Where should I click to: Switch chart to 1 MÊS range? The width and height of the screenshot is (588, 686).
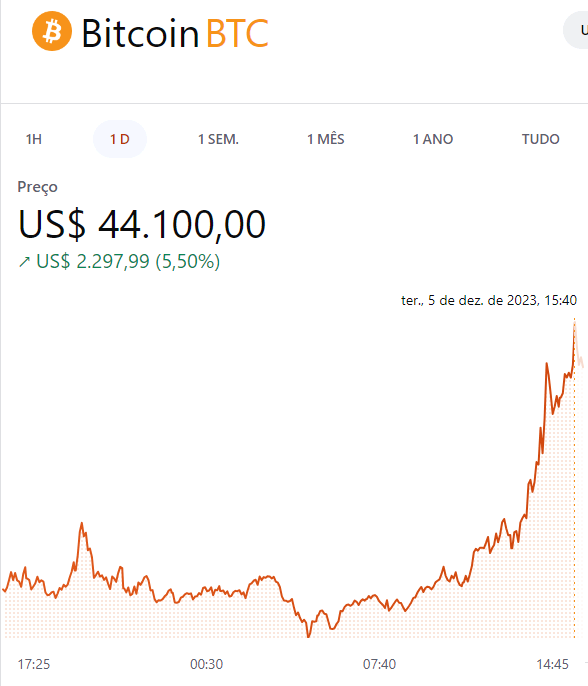pos(326,139)
